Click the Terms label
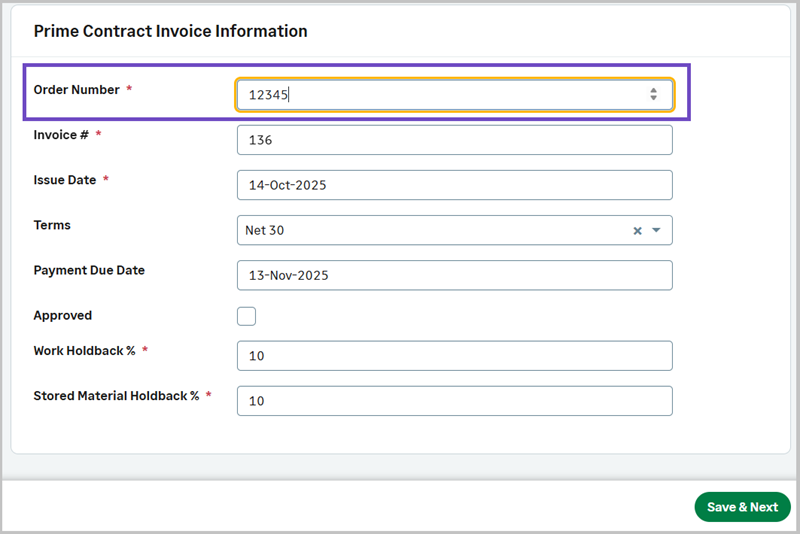The width and height of the screenshot is (800, 534). point(52,226)
